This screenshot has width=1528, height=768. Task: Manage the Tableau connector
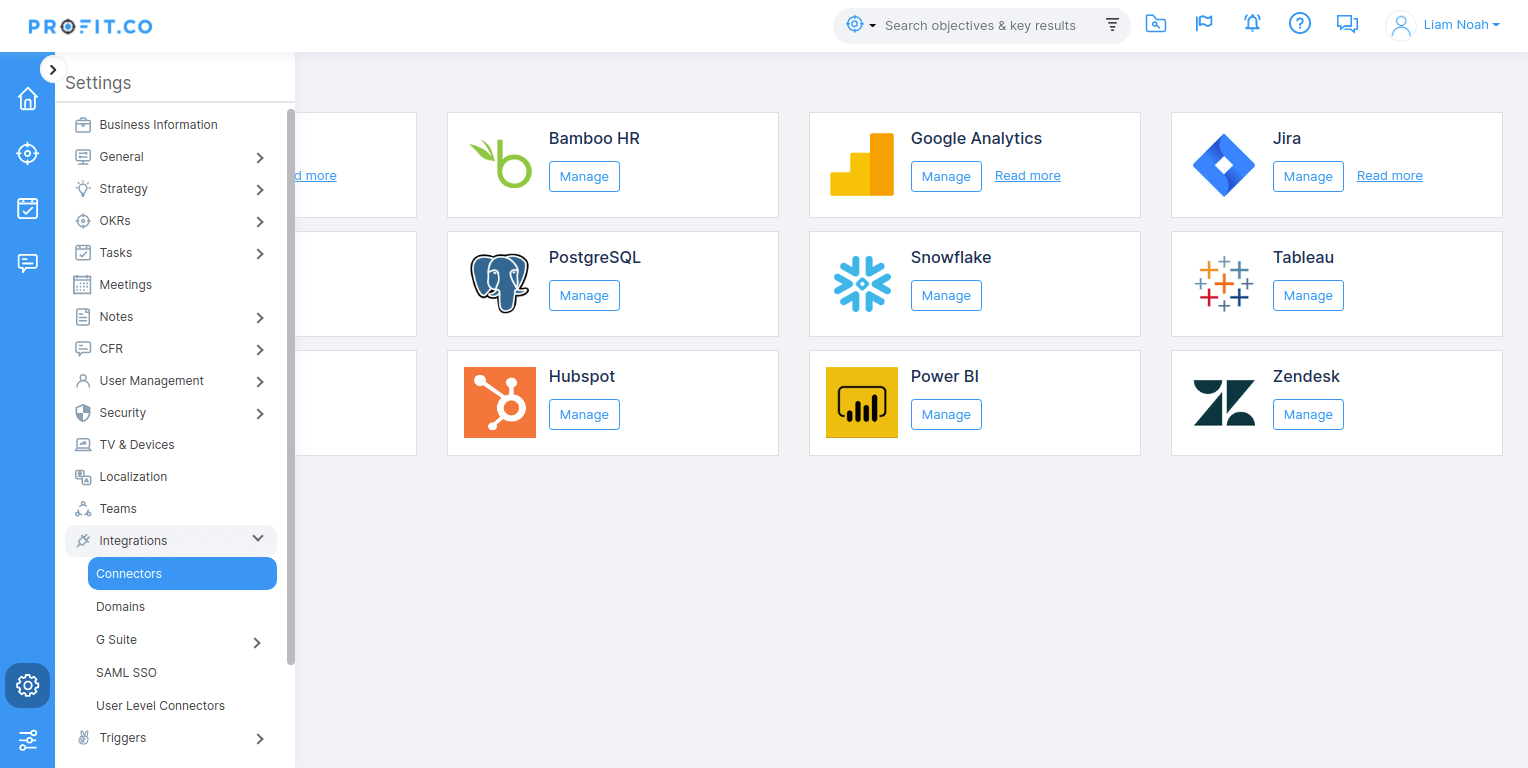[x=1308, y=295]
